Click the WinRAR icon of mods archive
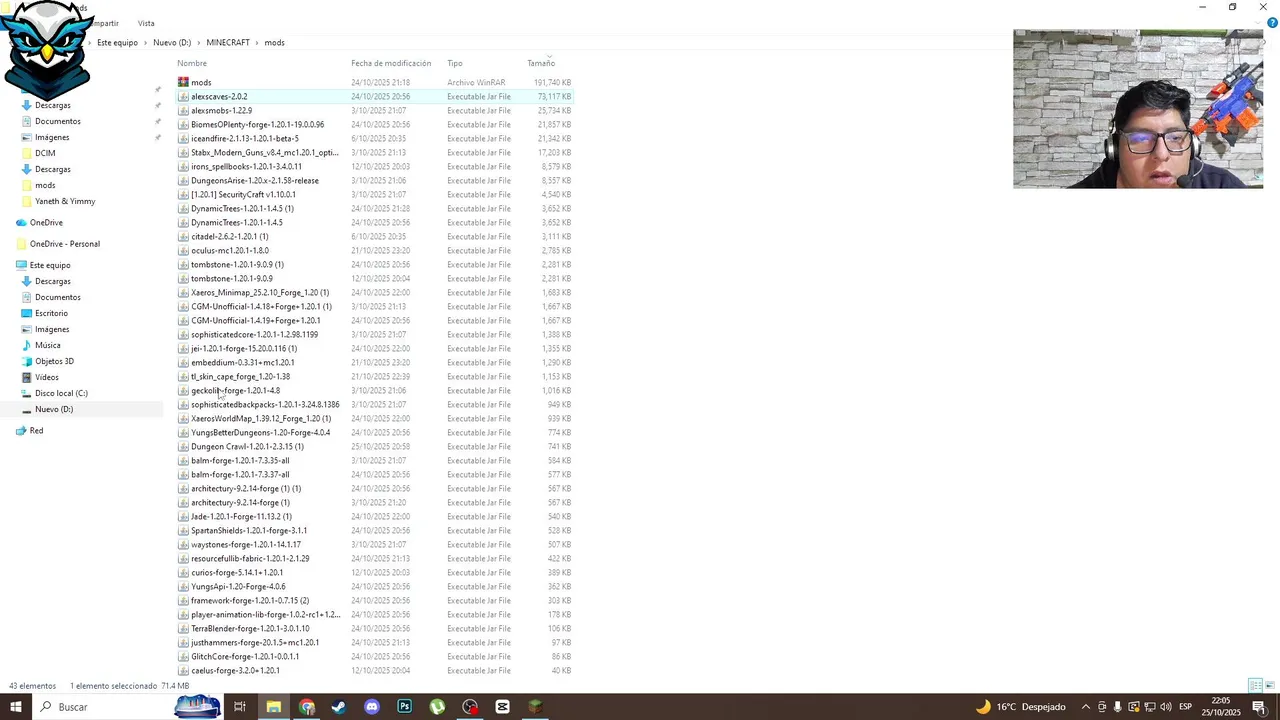 click(x=183, y=82)
